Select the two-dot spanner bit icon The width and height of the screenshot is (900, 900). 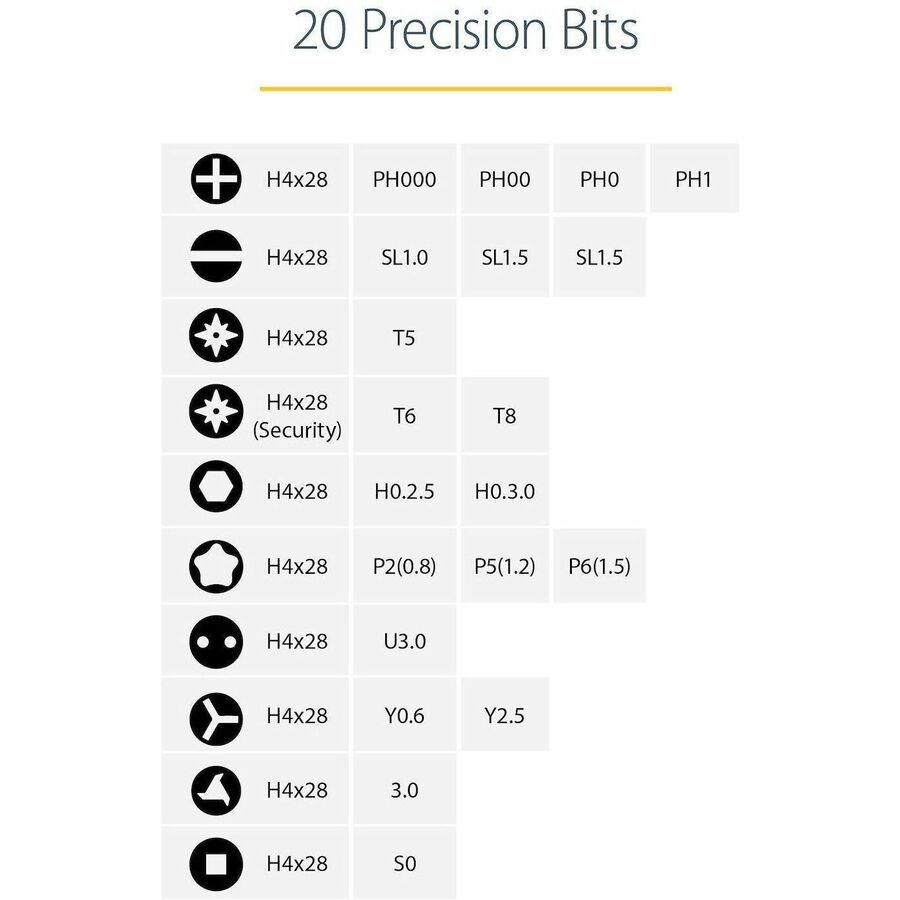216,641
